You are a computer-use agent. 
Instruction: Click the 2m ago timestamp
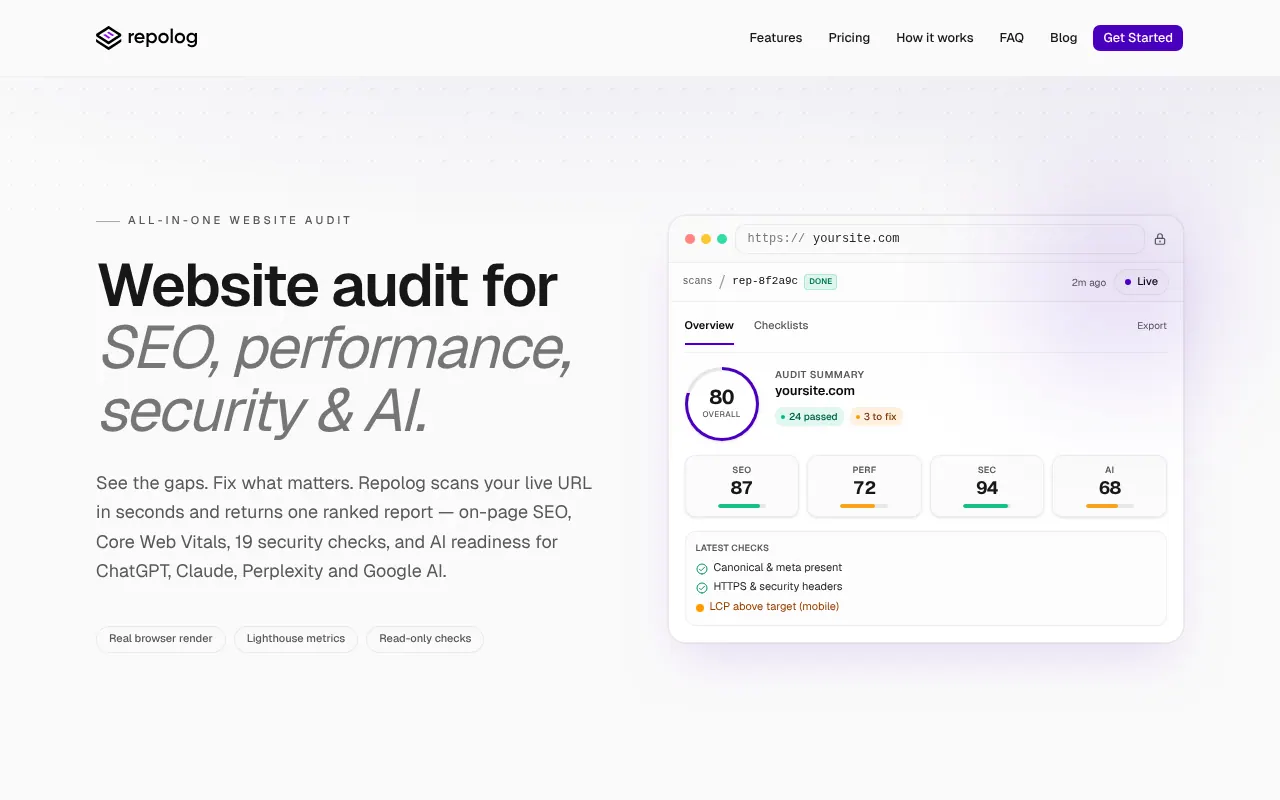pyautogui.click(x=1089, y=283)
